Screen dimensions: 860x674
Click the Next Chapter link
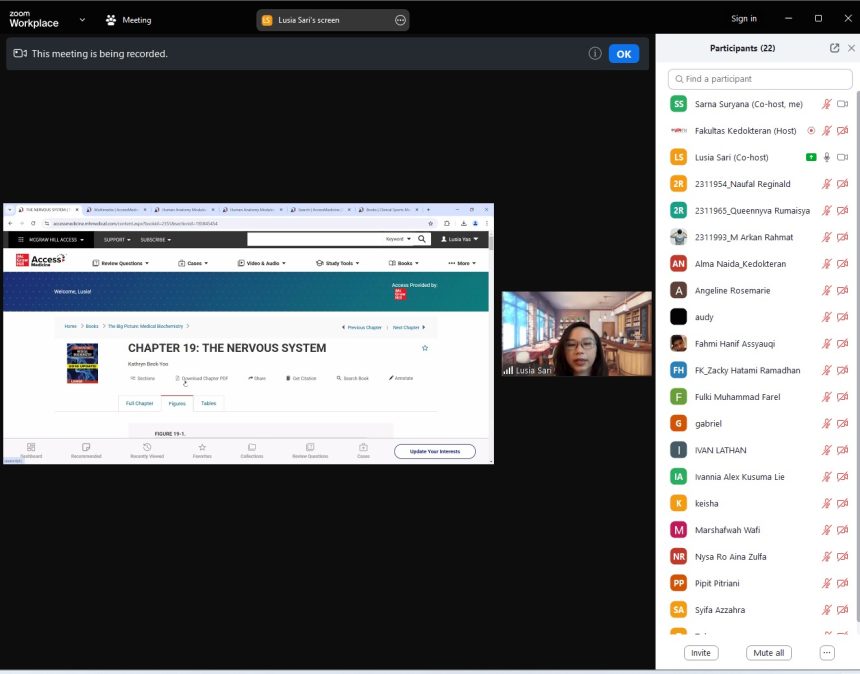[x=409, y=327]
